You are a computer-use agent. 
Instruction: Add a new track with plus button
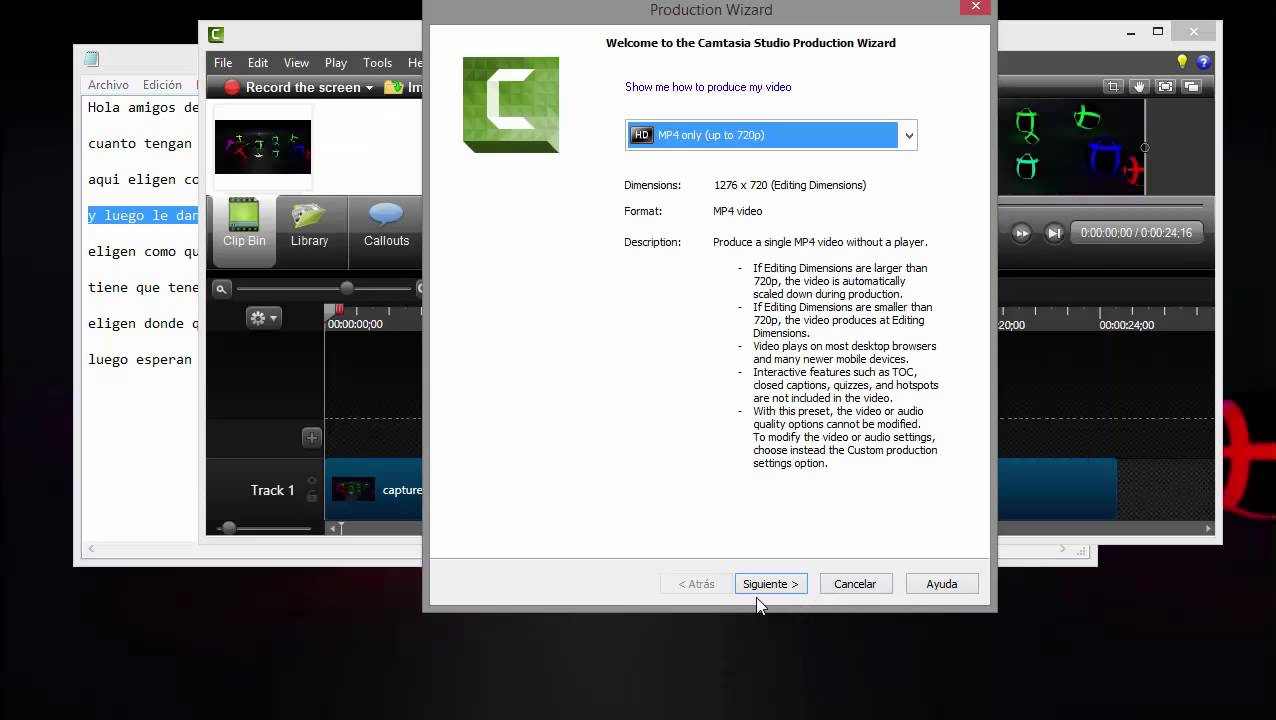click(x=312, y=437)
